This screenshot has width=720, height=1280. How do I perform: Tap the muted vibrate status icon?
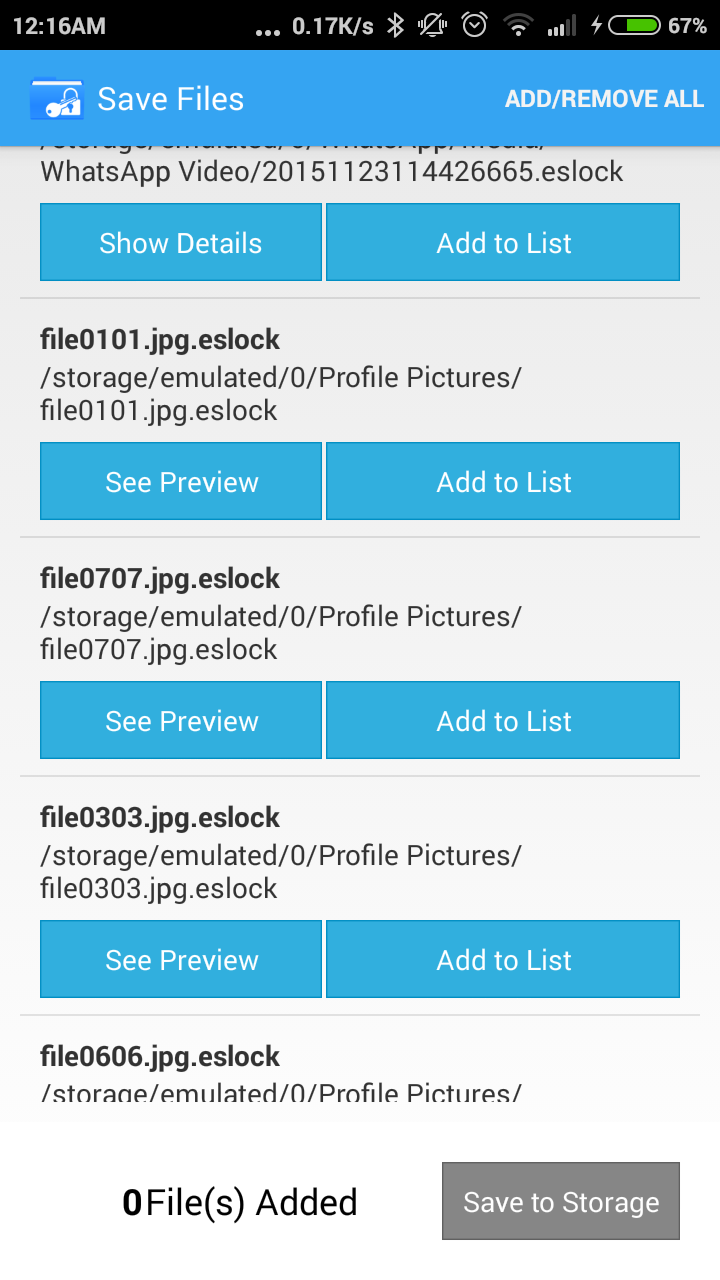435,26
